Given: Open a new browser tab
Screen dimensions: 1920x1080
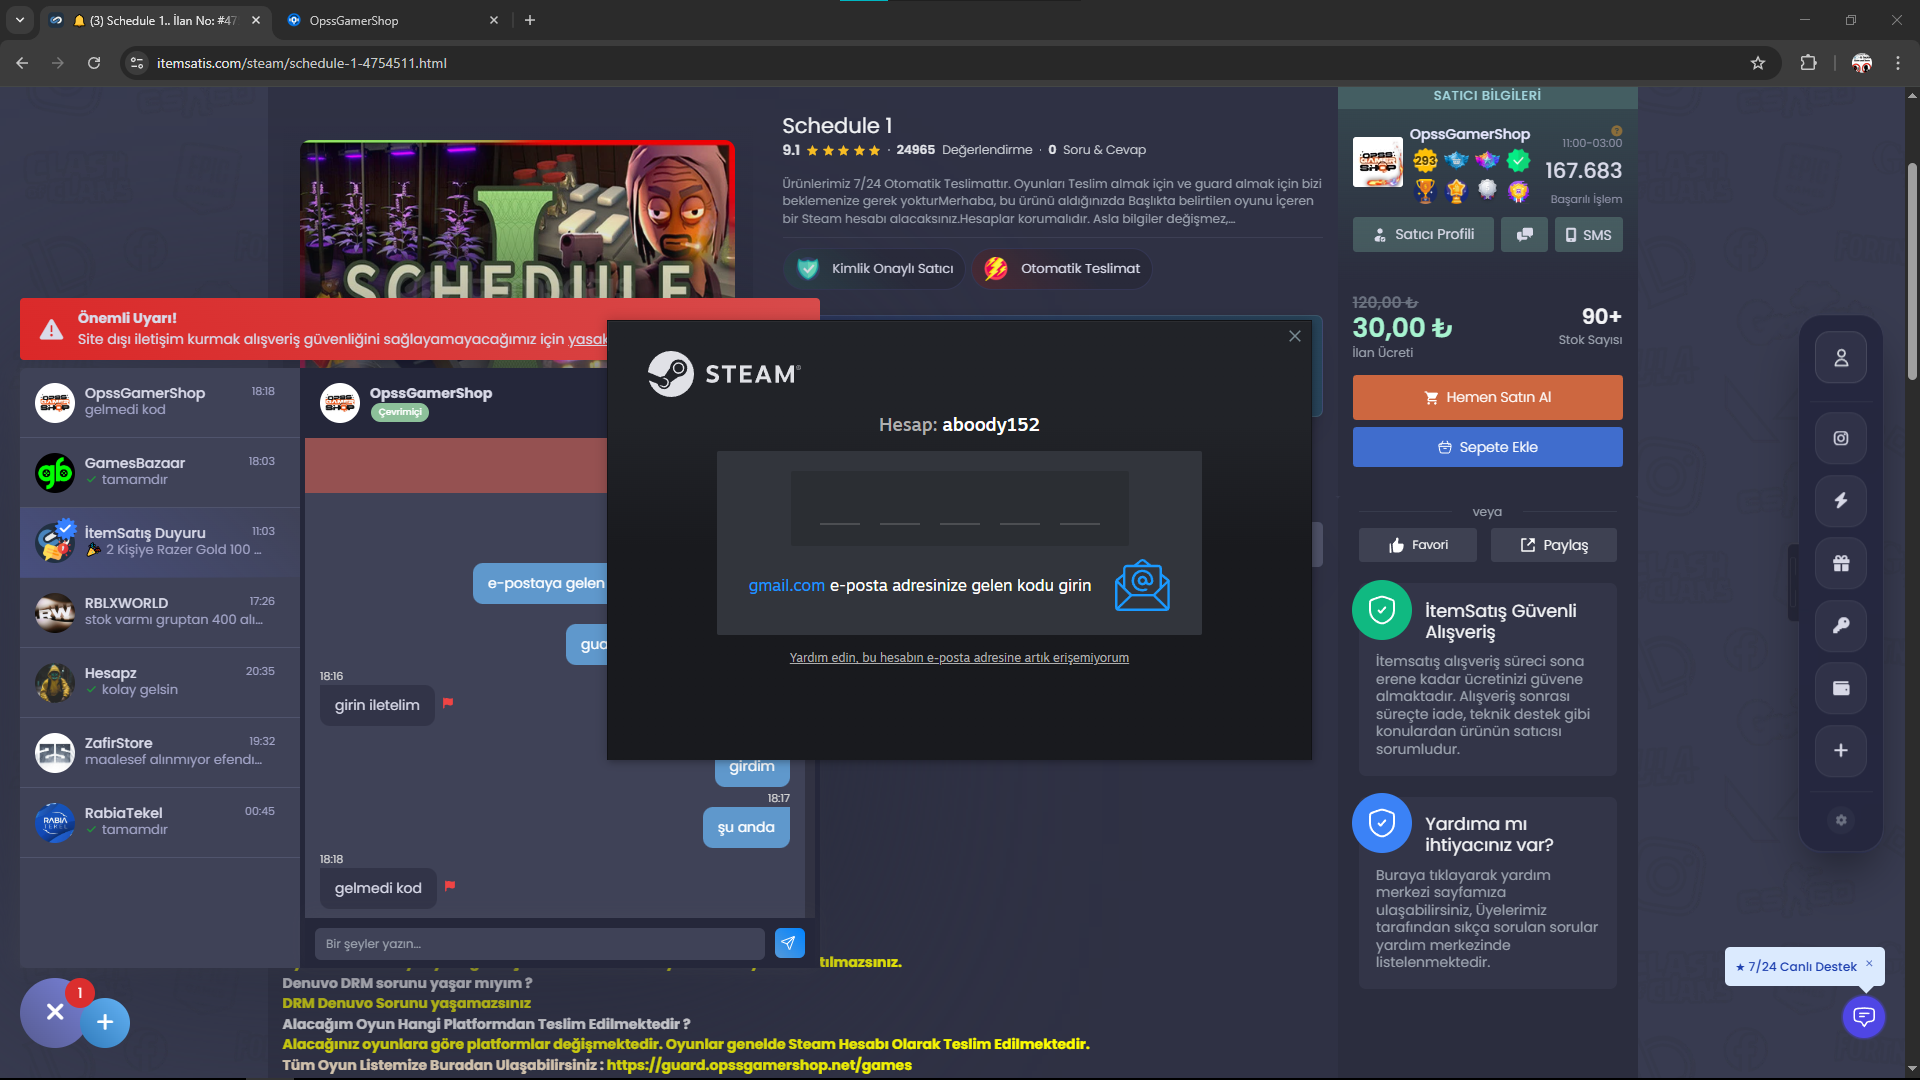Looking at the screenshot, I should click(x=530, y=20).
